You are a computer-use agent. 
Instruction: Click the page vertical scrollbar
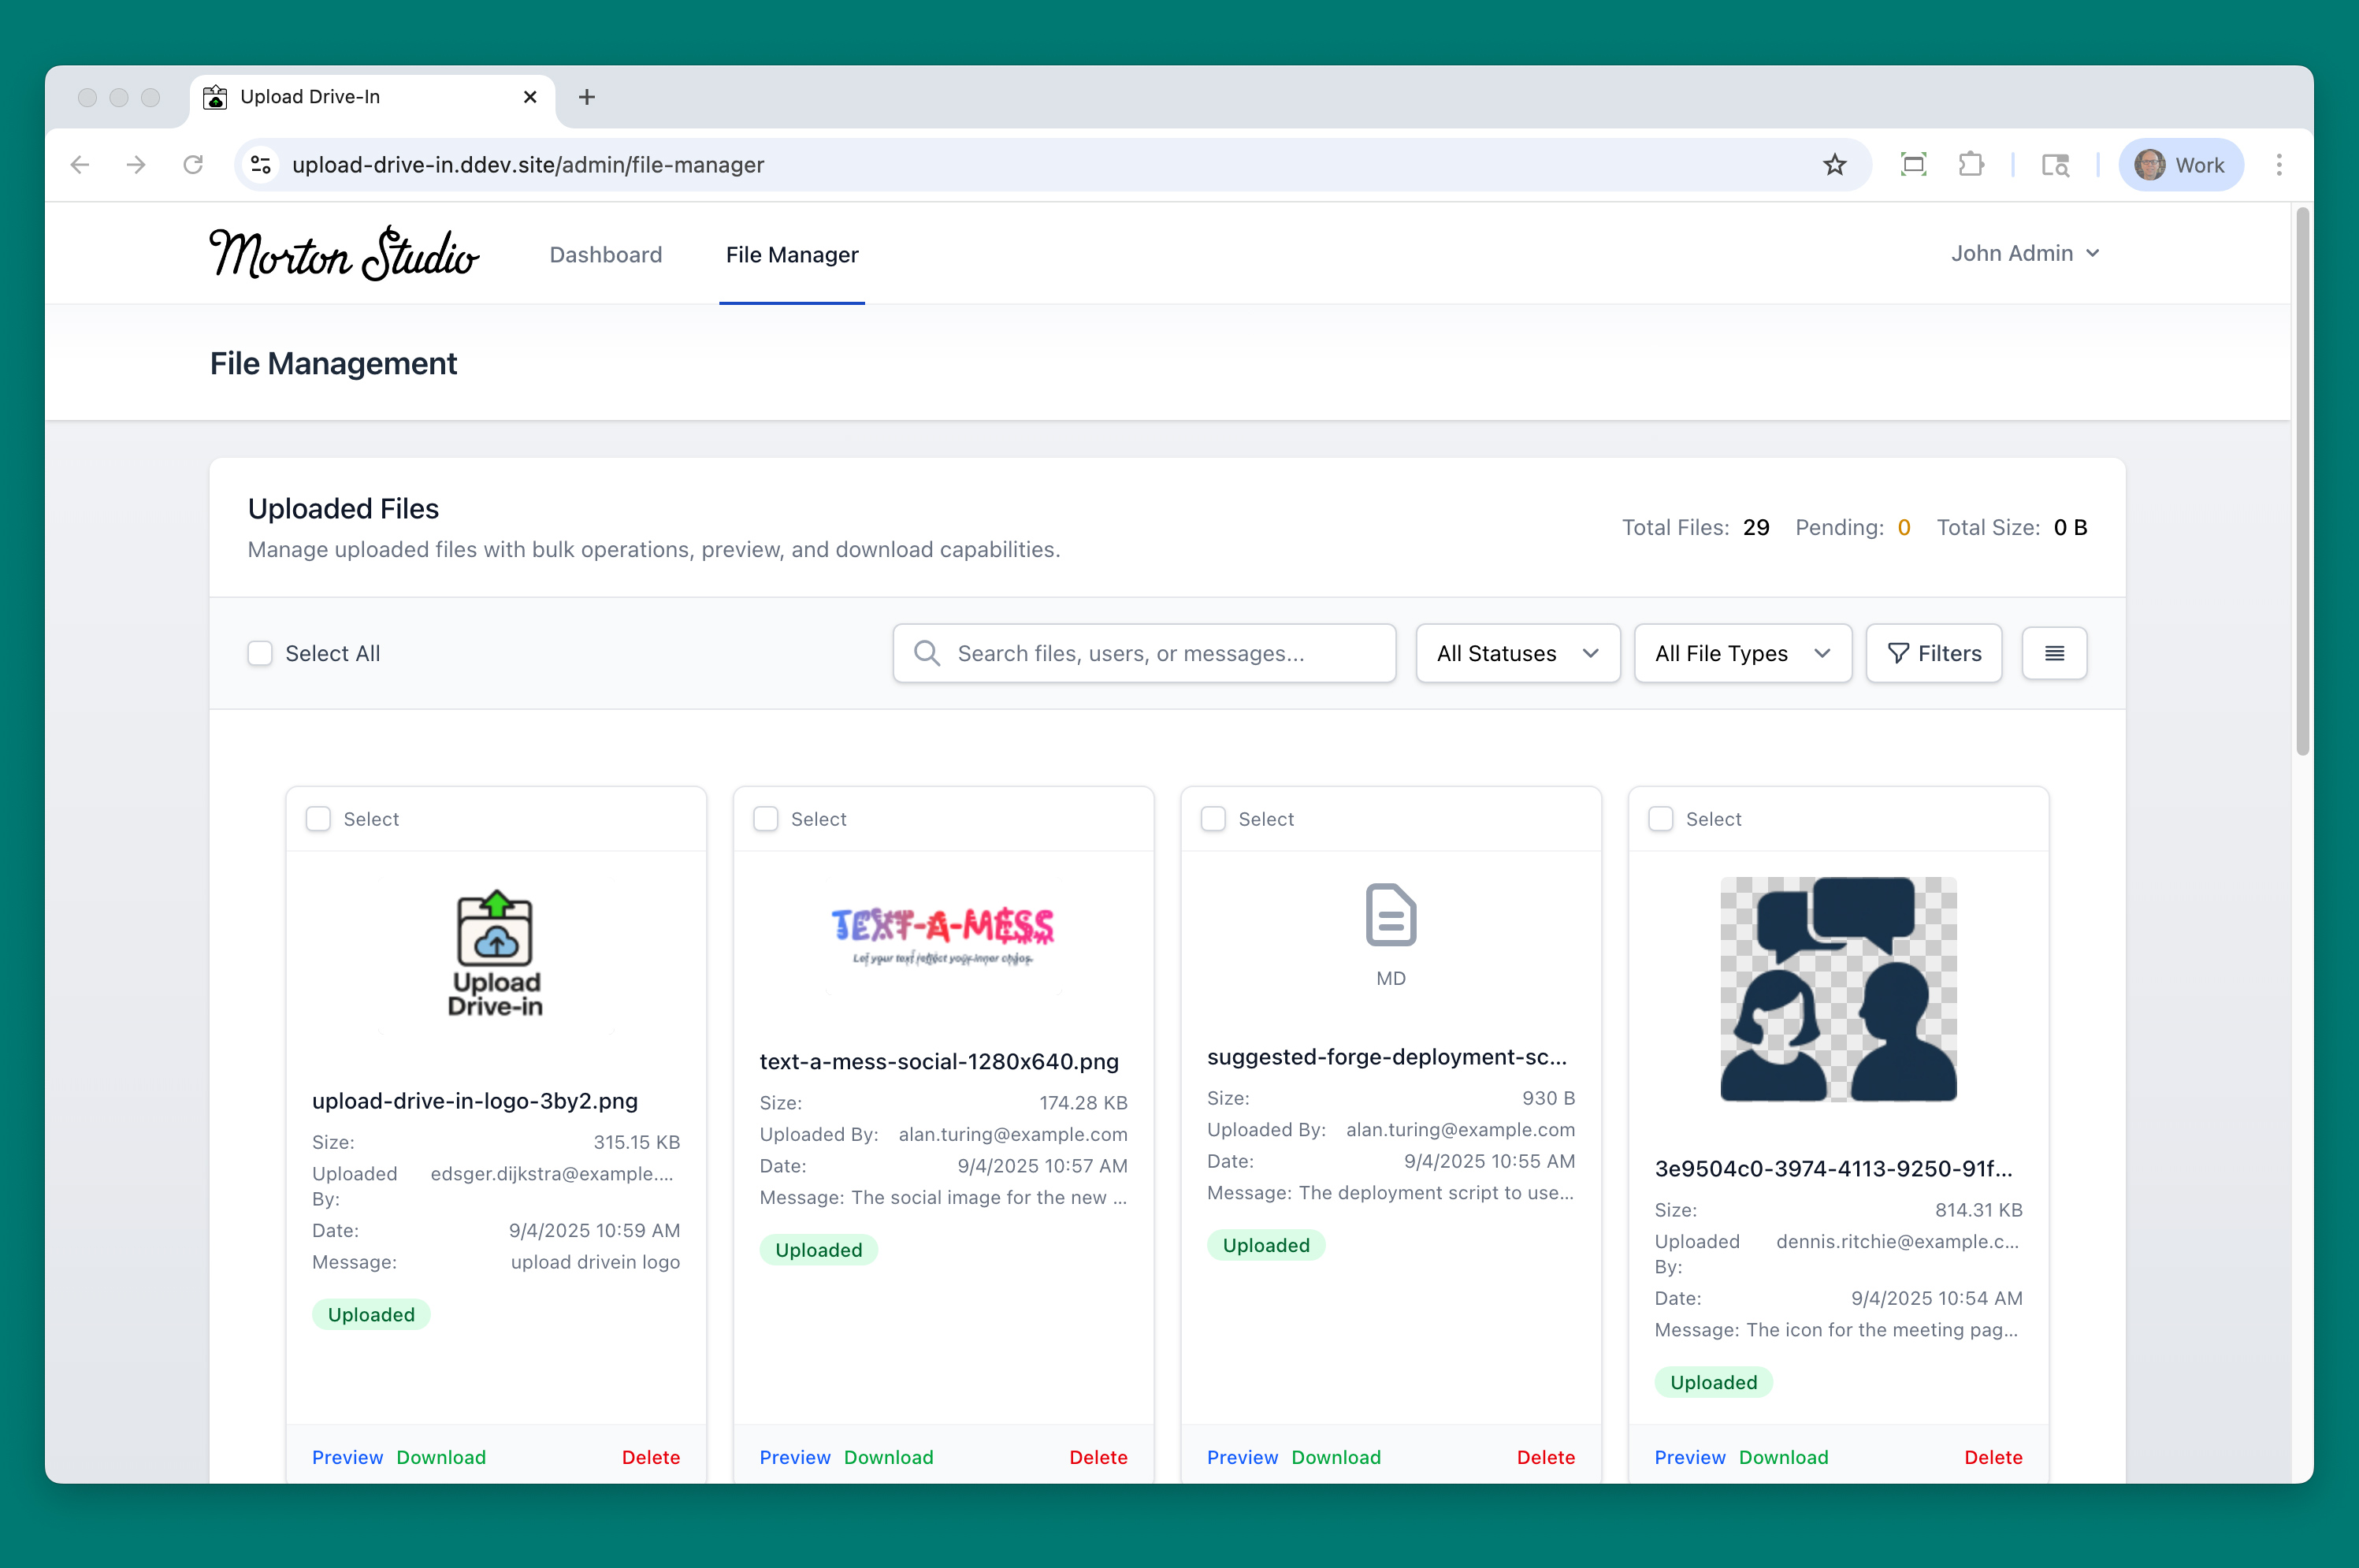click(2302, 480)
